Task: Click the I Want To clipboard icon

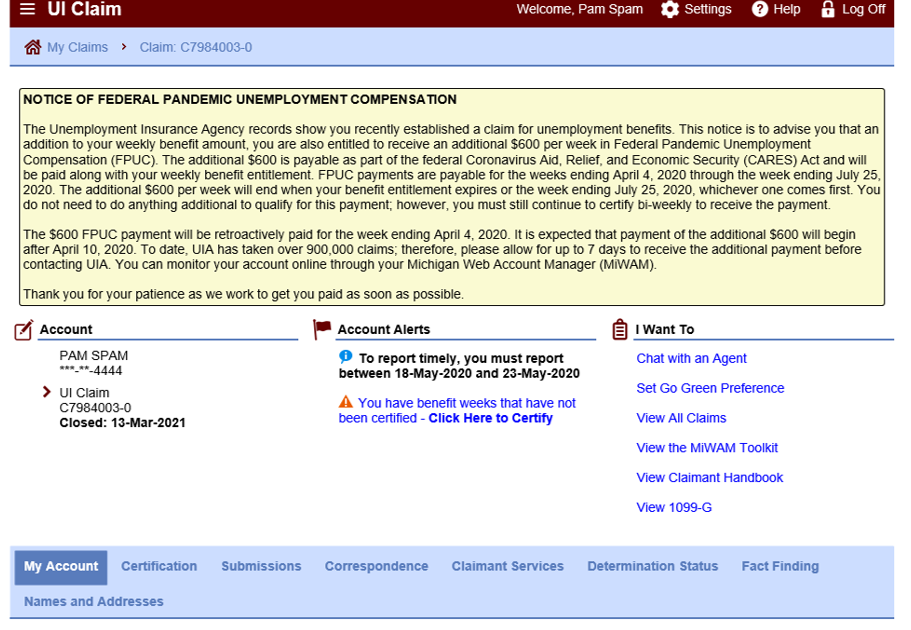Action: (x=620, y=329)
